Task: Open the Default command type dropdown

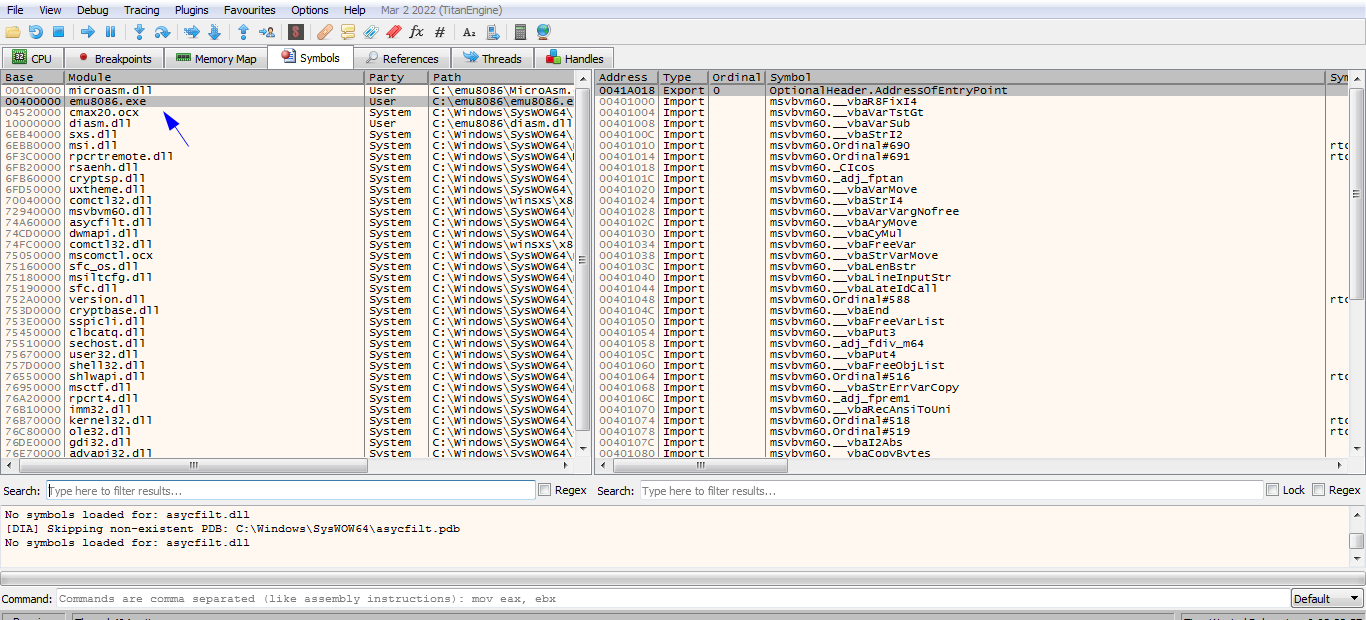Action: [x=1326, y=599]
